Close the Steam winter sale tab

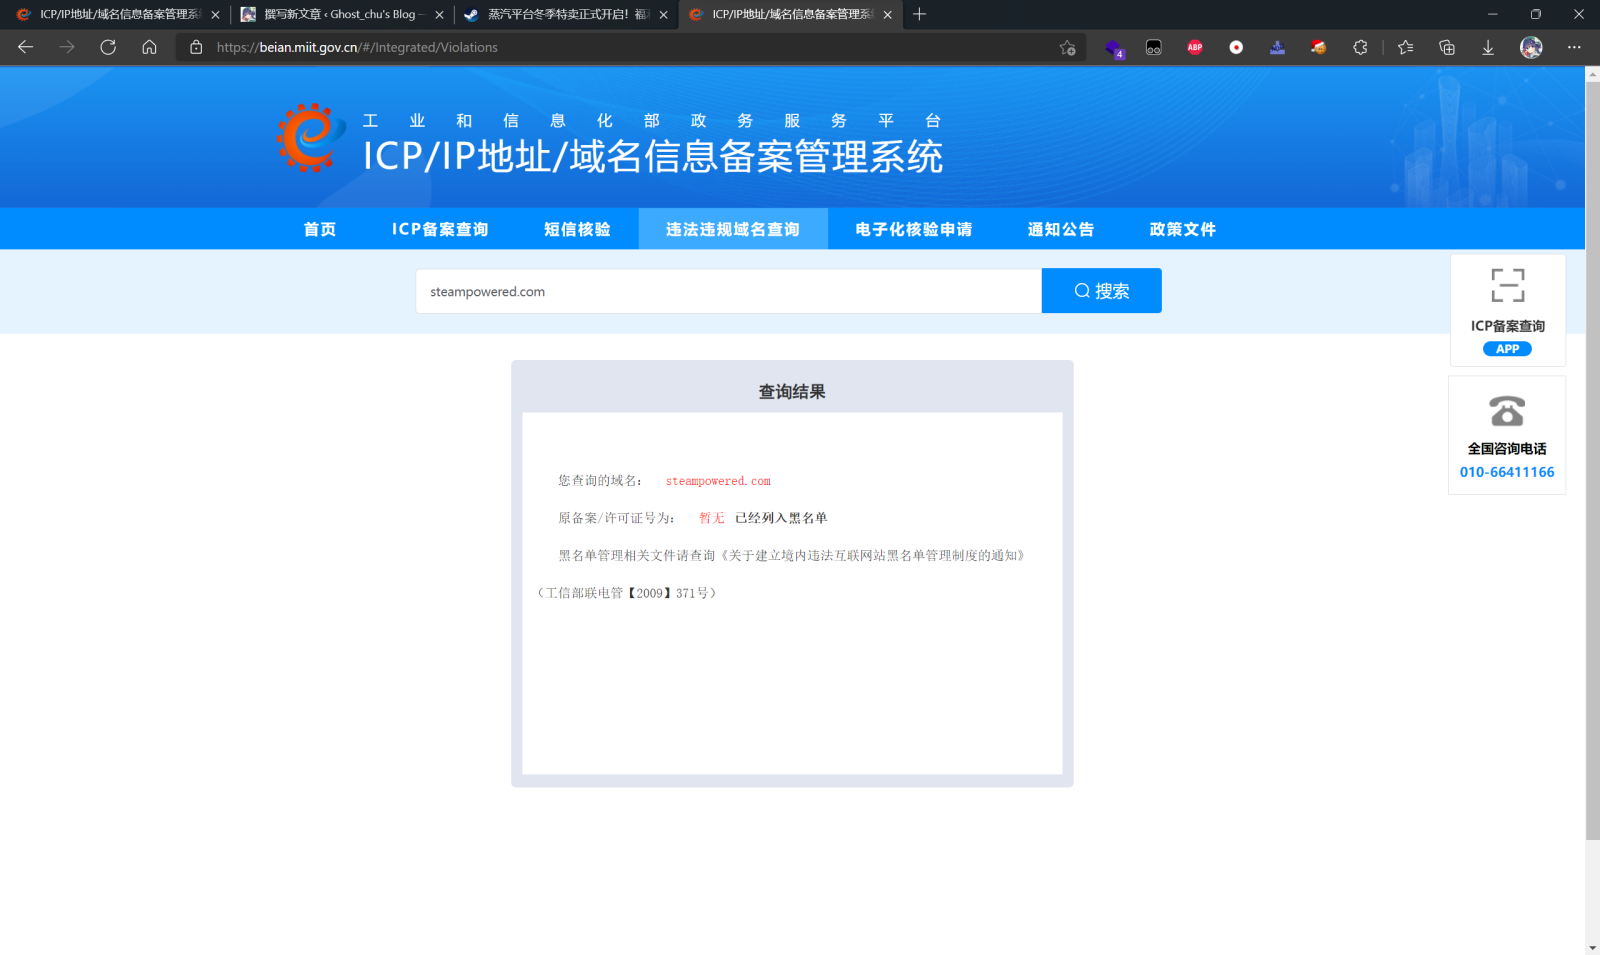click(663, 15)
